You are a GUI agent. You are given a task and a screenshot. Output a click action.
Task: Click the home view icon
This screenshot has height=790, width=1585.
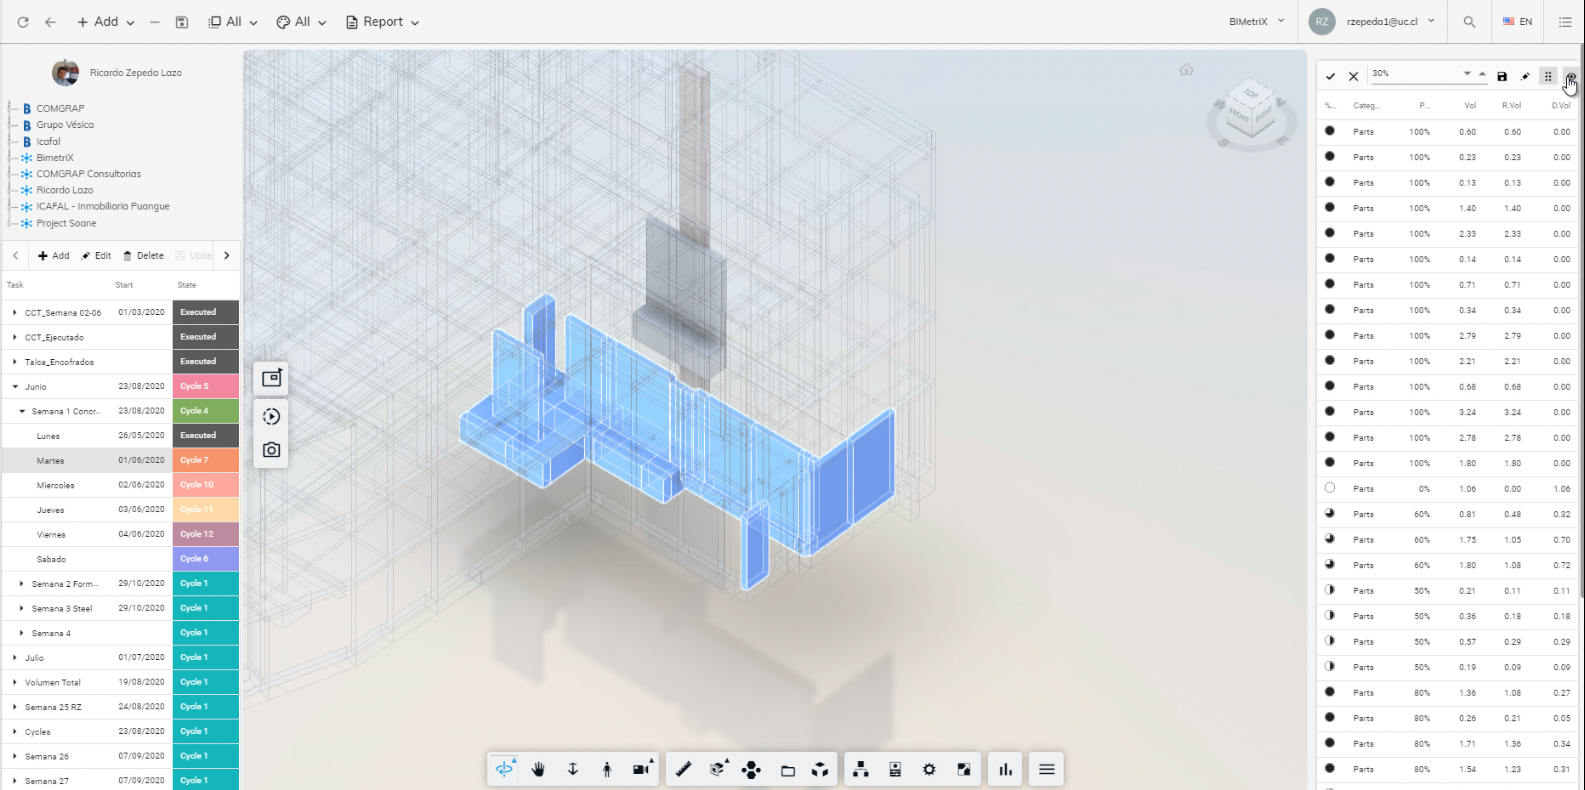pyautogui.click(x=1186, y=70)
